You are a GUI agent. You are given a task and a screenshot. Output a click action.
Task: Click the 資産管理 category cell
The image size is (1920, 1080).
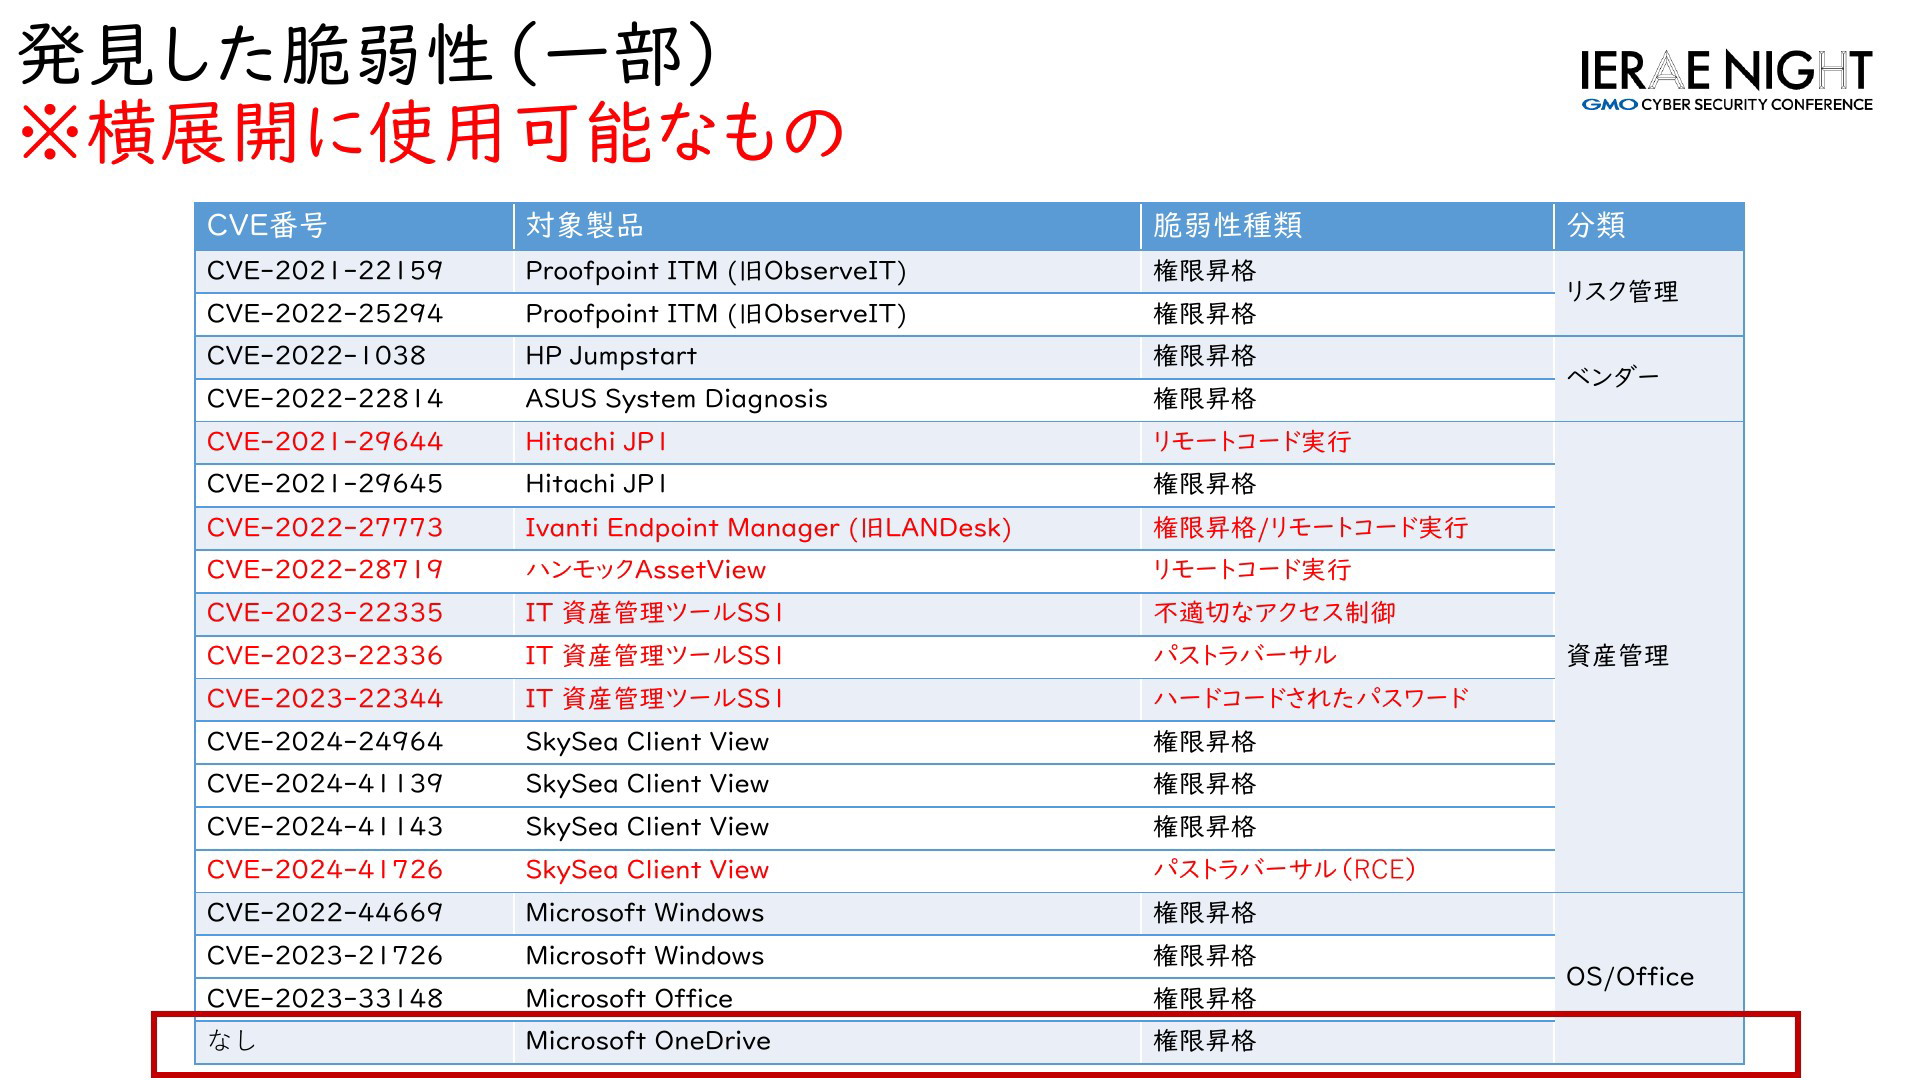pyautogui.click(x=1649, y=657)
